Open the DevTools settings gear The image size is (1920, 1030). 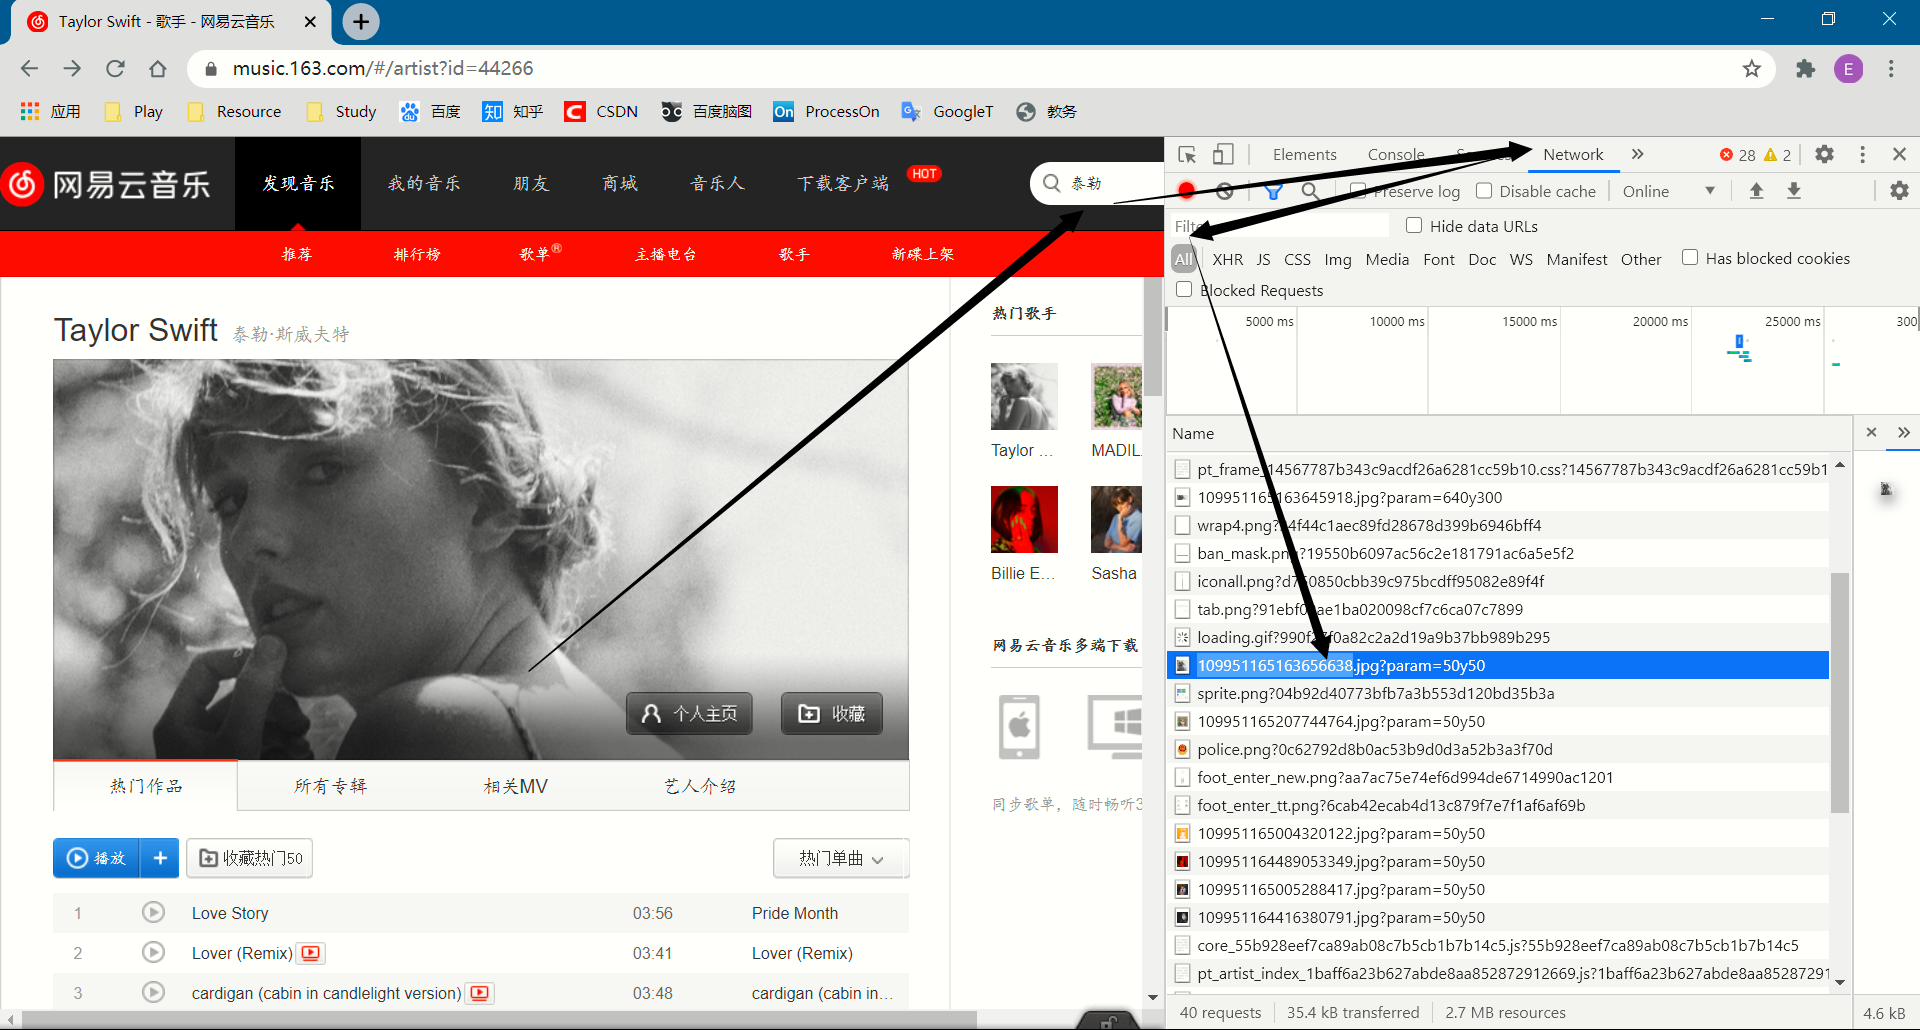pyautogui.click(x=1824, y=154)
